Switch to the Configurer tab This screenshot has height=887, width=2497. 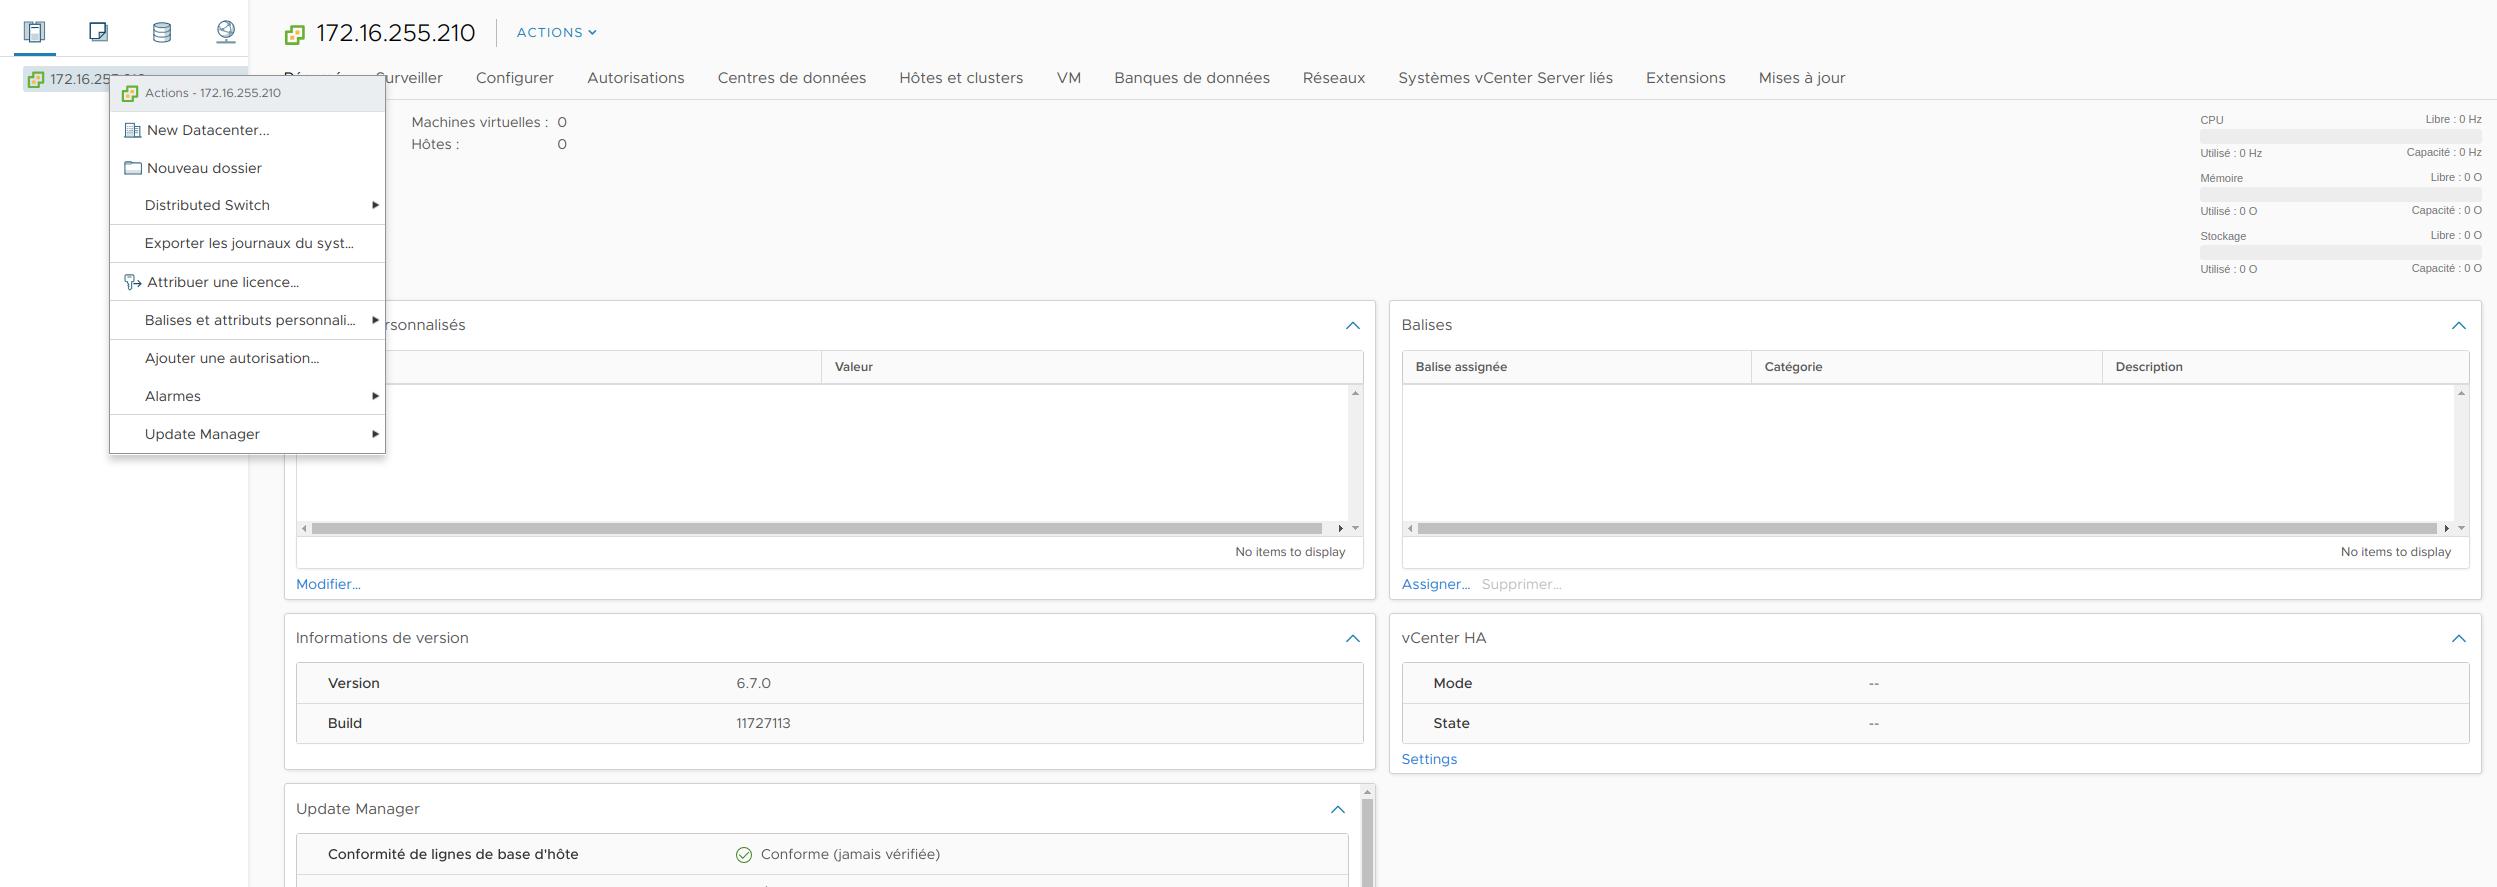515,78
